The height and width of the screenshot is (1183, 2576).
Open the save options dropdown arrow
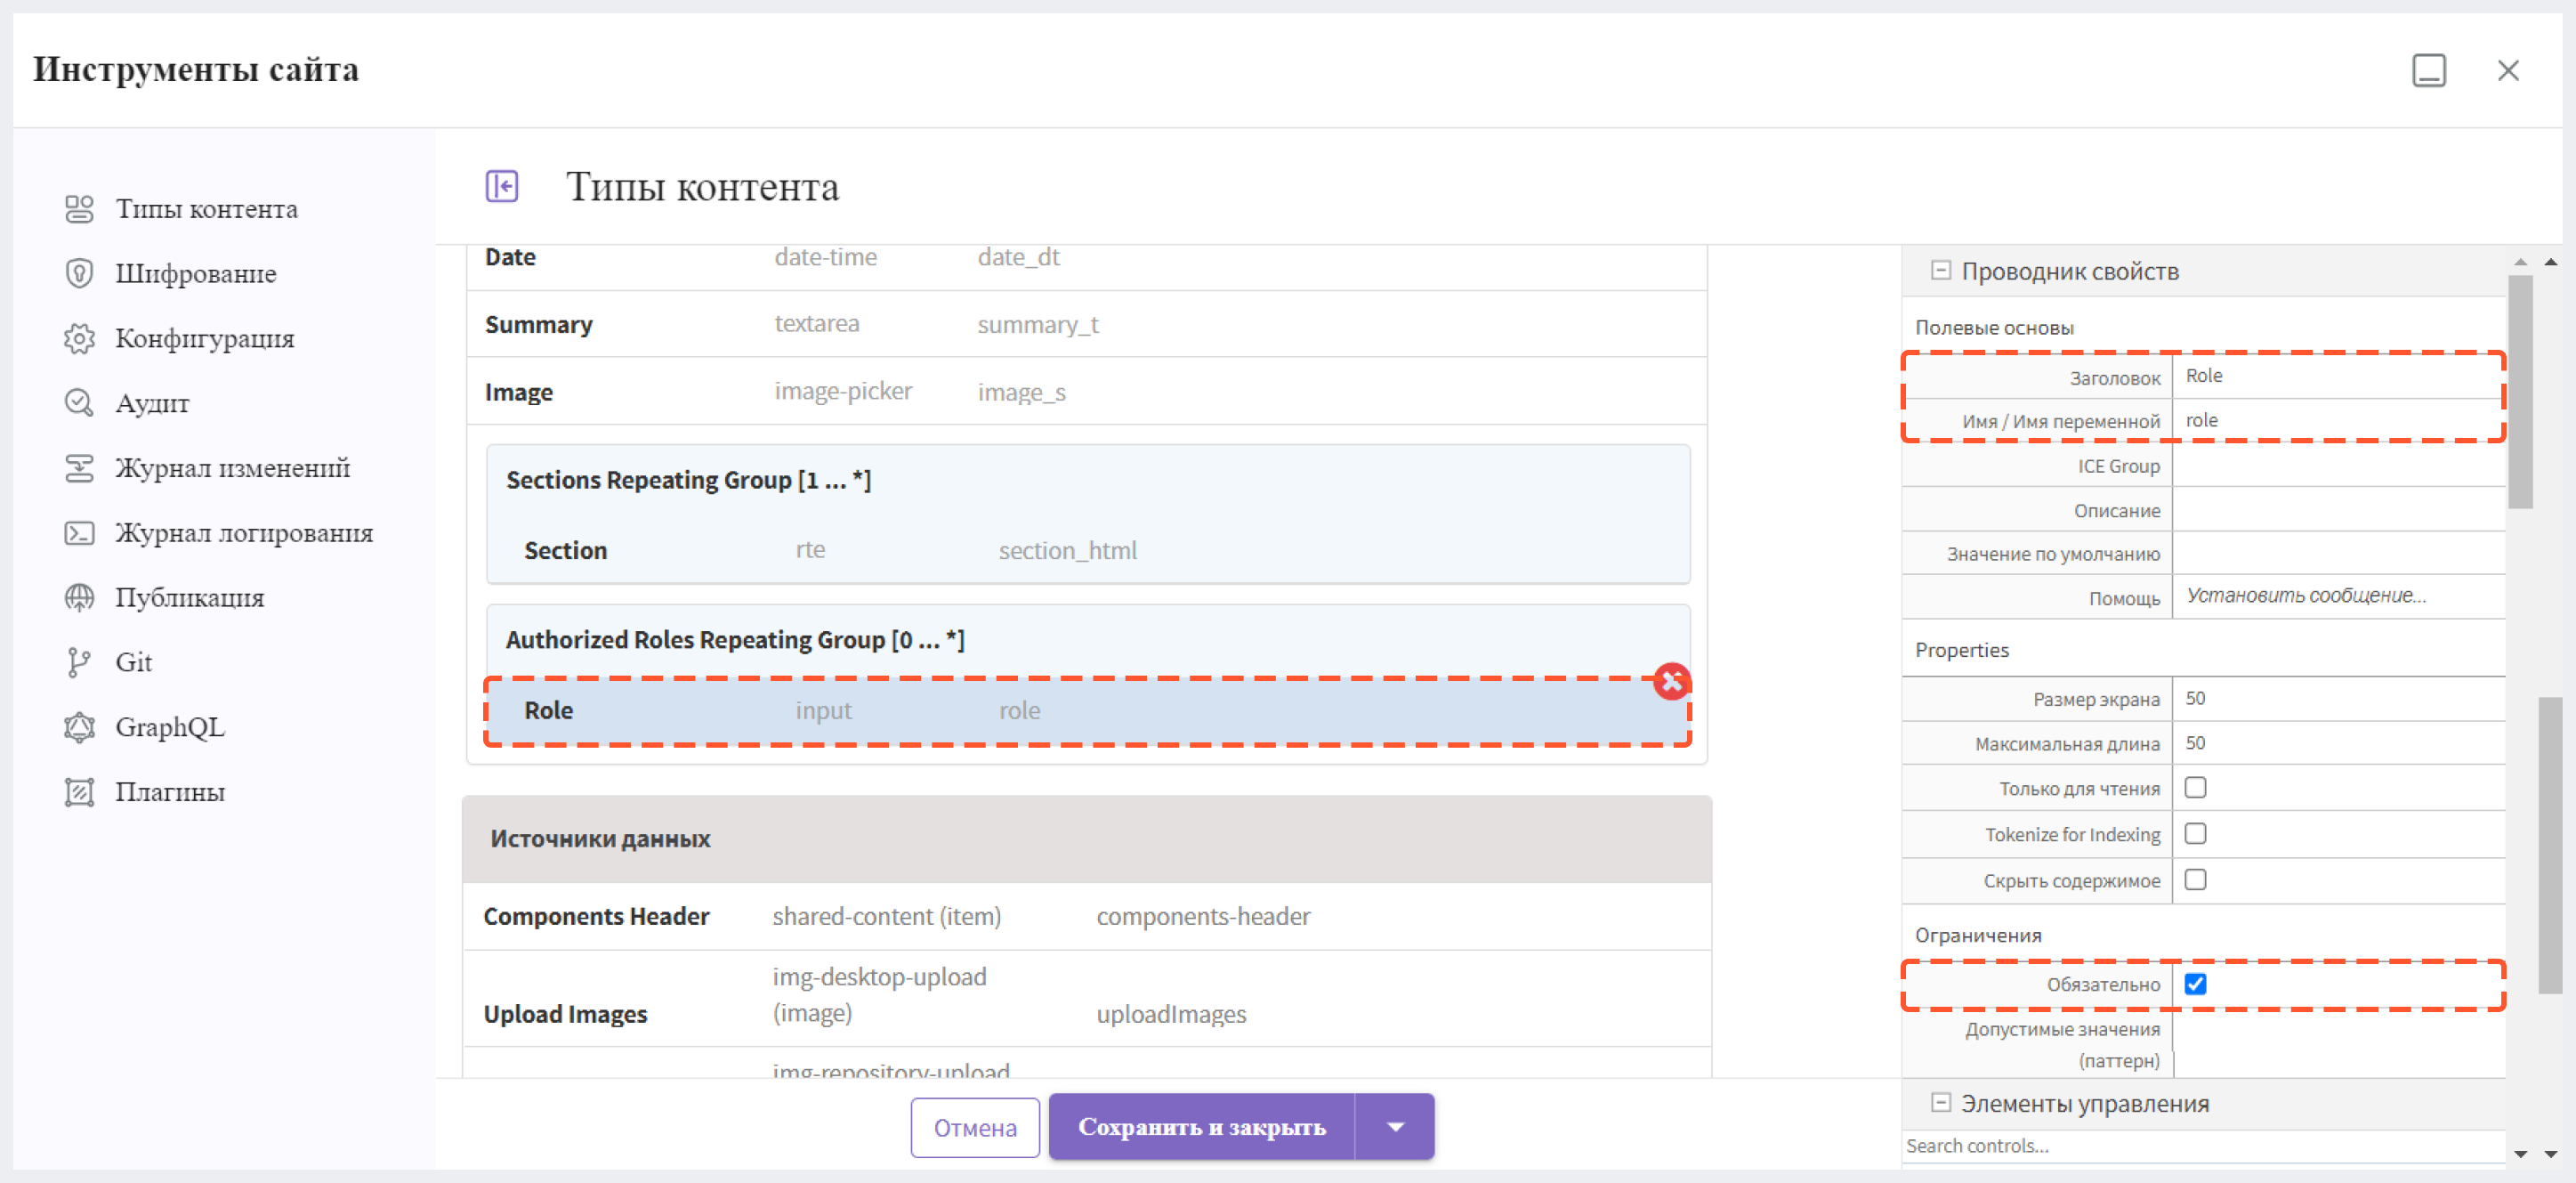coord(1395,1127)
